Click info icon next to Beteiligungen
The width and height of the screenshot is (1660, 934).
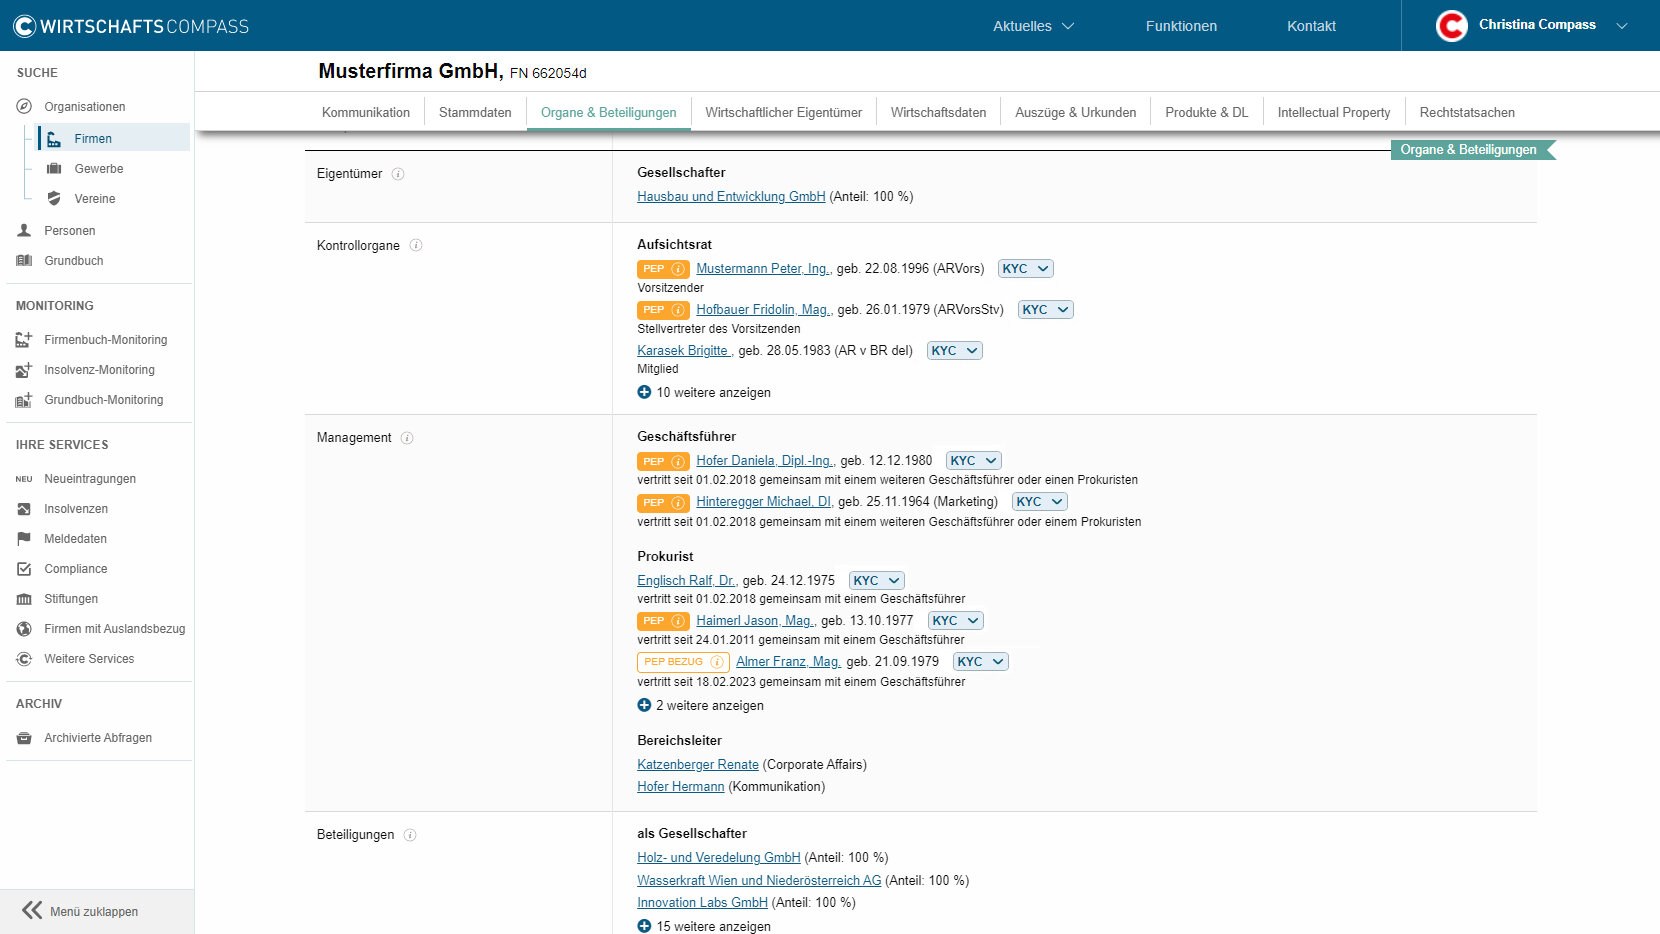coord(410,835)
